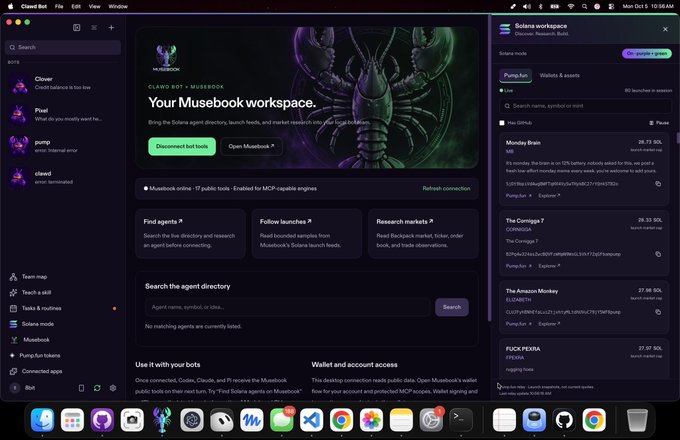Open the pump bot conversation

(63, 146)
